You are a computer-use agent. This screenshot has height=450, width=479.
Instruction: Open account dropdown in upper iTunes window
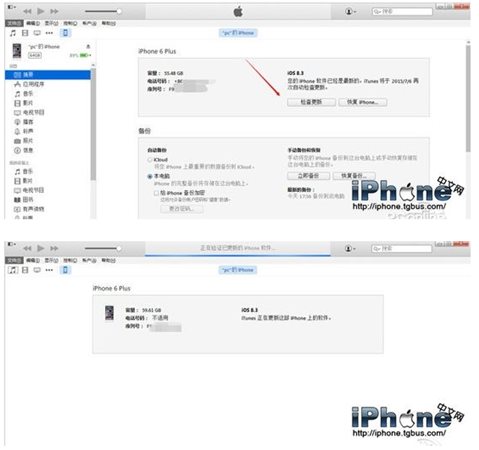(x=350, y=12)
